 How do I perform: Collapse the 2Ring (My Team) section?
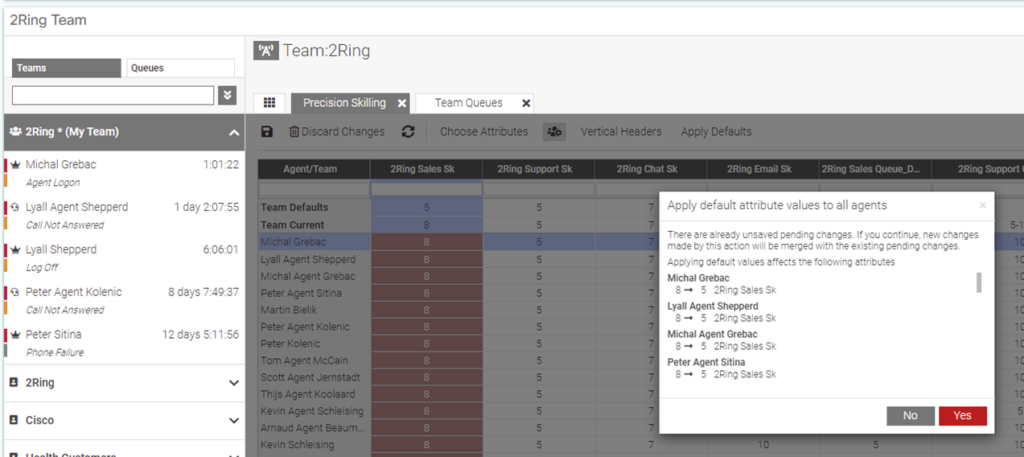pyautogui.click(x=234, y=133)
